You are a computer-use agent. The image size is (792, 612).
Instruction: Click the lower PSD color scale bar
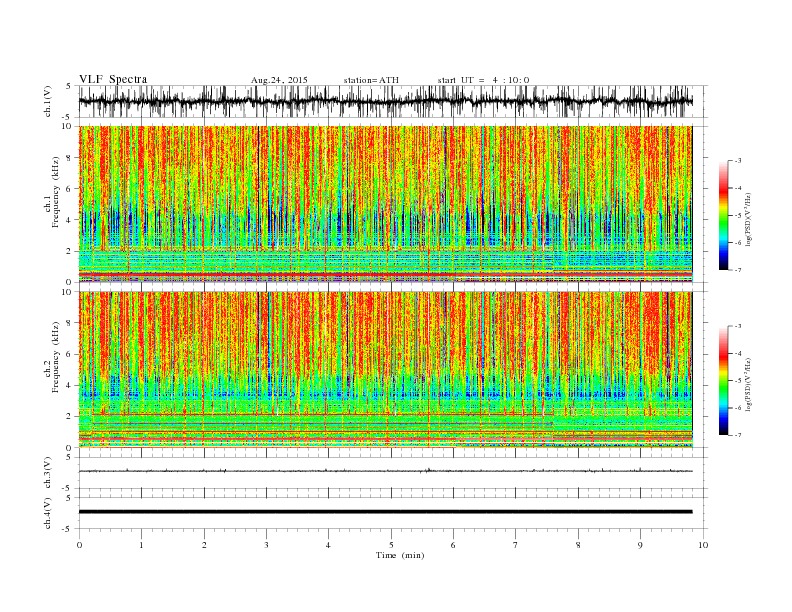pos(724,380)
